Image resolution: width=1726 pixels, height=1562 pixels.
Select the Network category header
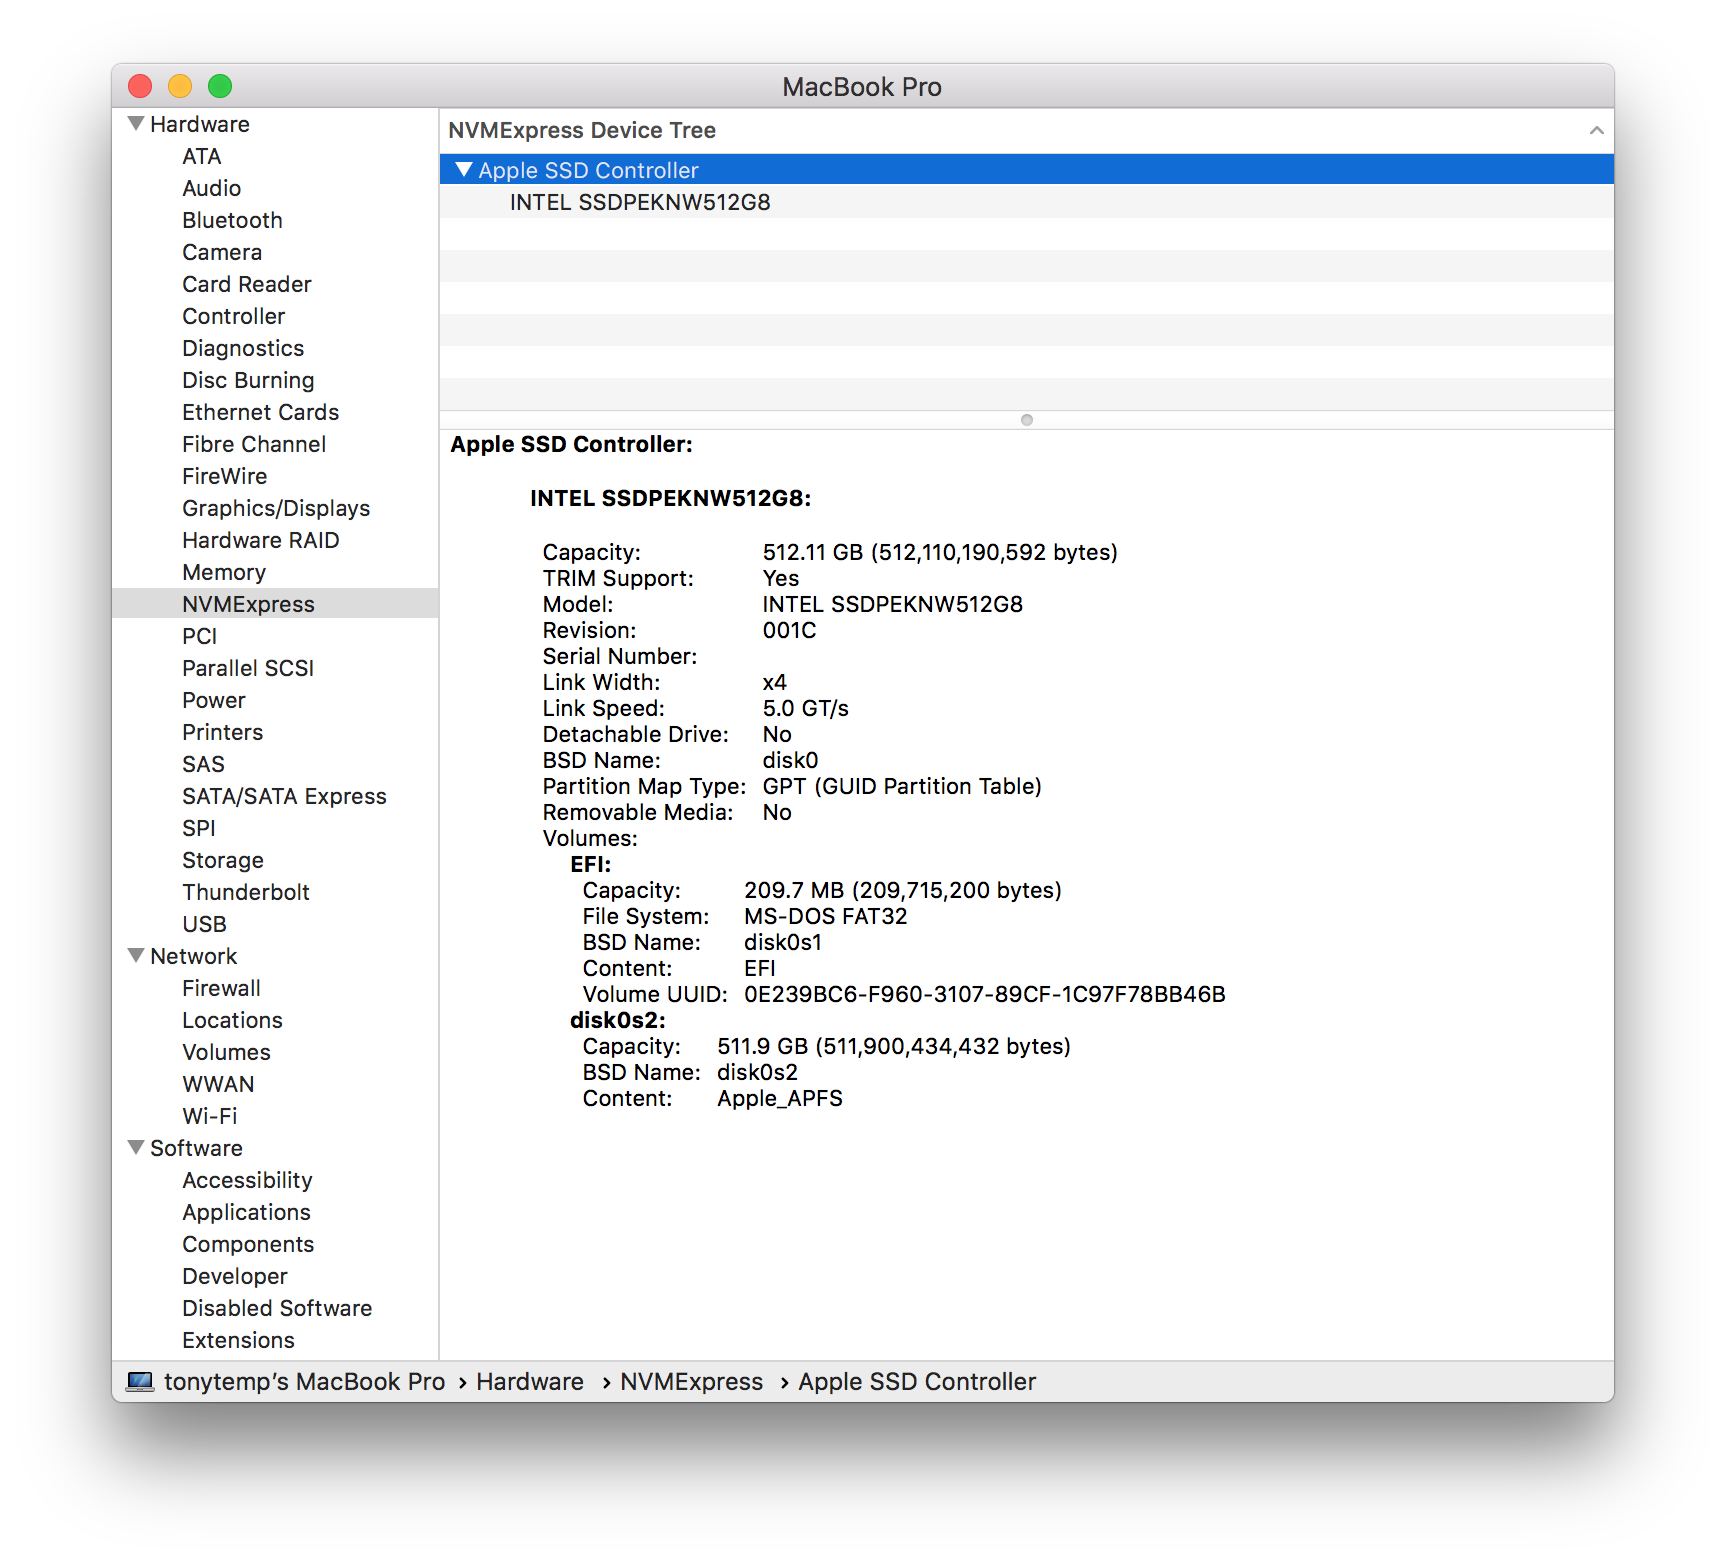click(194, 956)
